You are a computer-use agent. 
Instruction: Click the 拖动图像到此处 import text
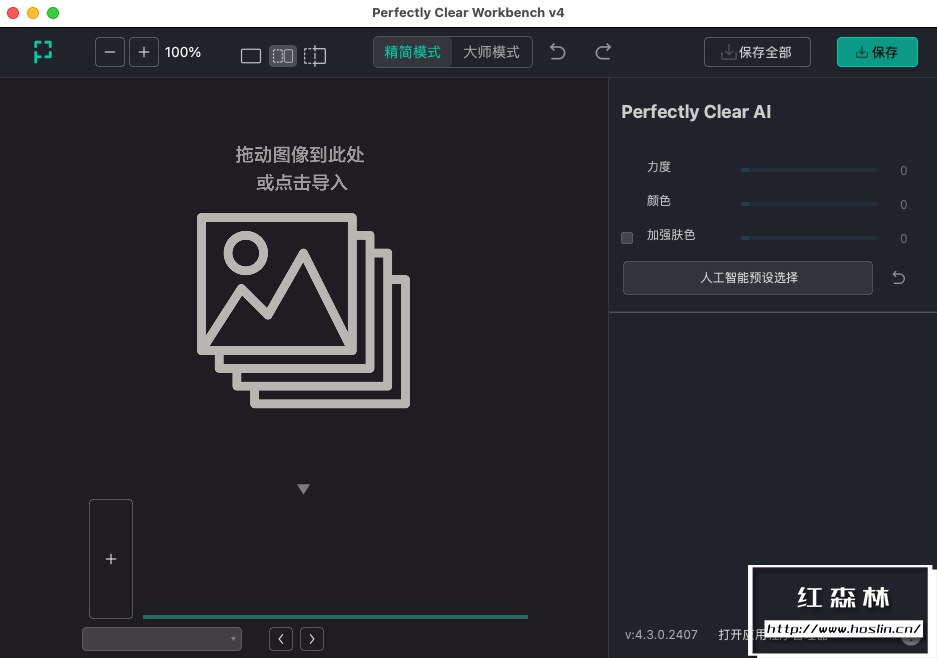(x=300, y=155)
